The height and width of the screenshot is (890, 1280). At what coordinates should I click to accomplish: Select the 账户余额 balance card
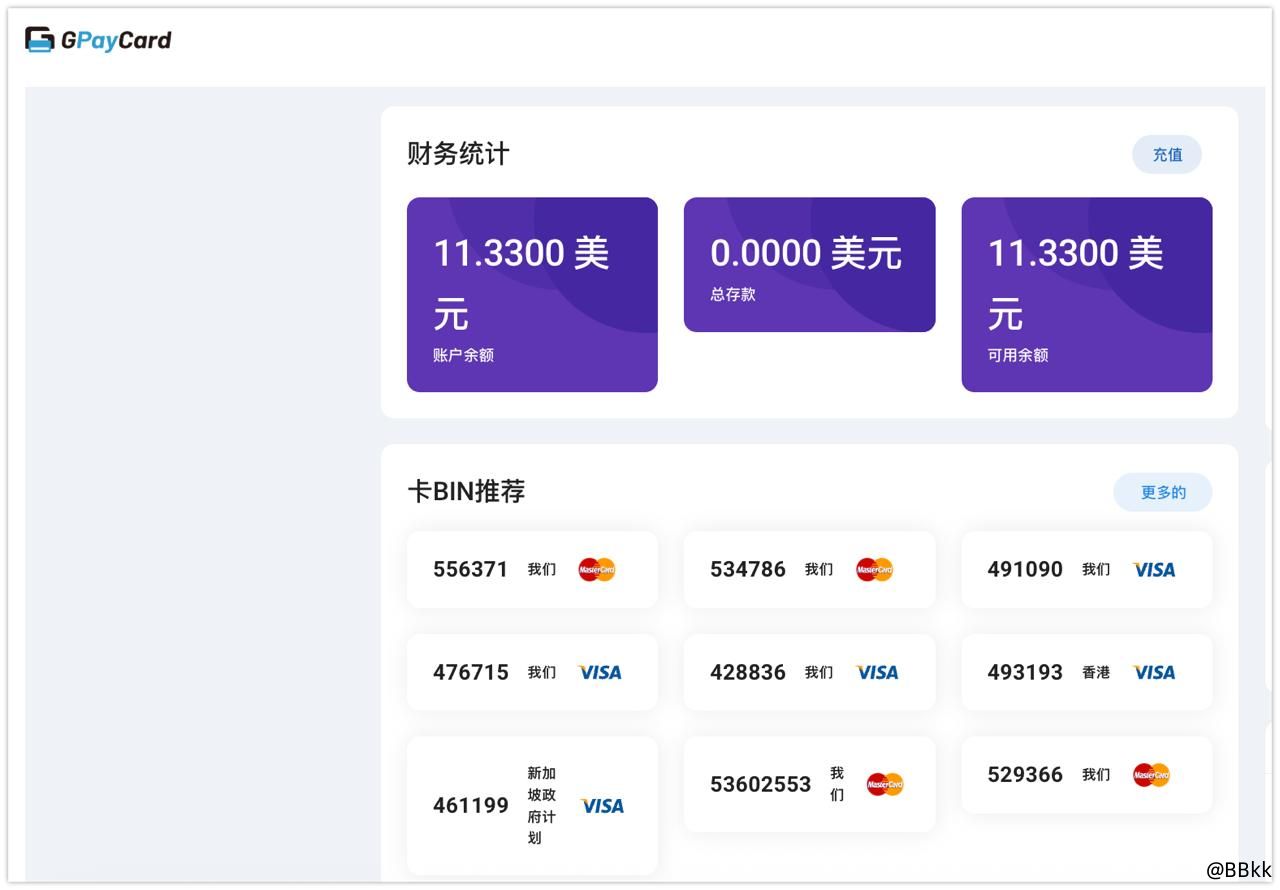coord(532,294)
